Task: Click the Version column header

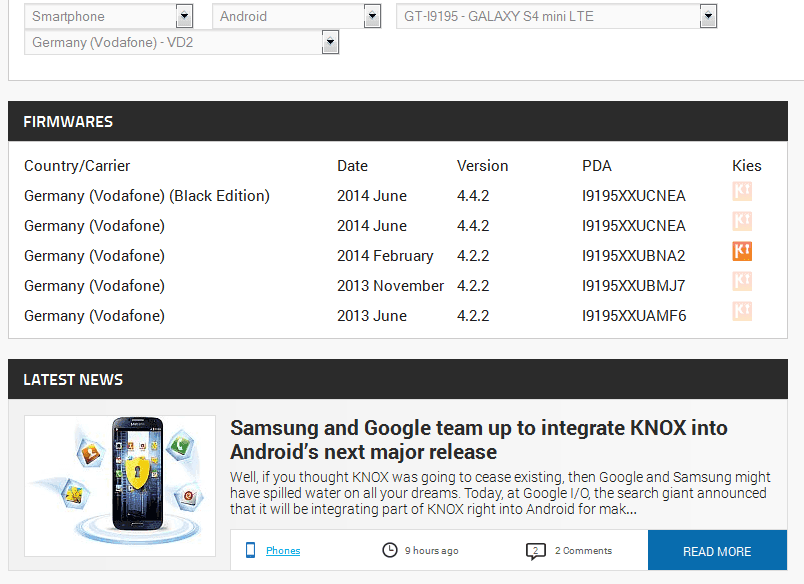Action: (x=483, y=166)
